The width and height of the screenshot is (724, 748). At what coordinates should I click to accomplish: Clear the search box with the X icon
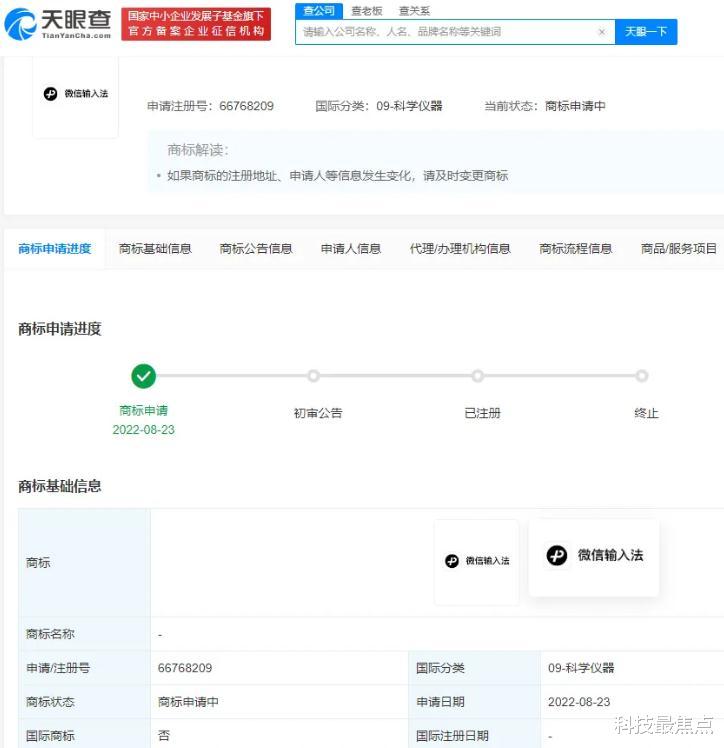[602, 32]
